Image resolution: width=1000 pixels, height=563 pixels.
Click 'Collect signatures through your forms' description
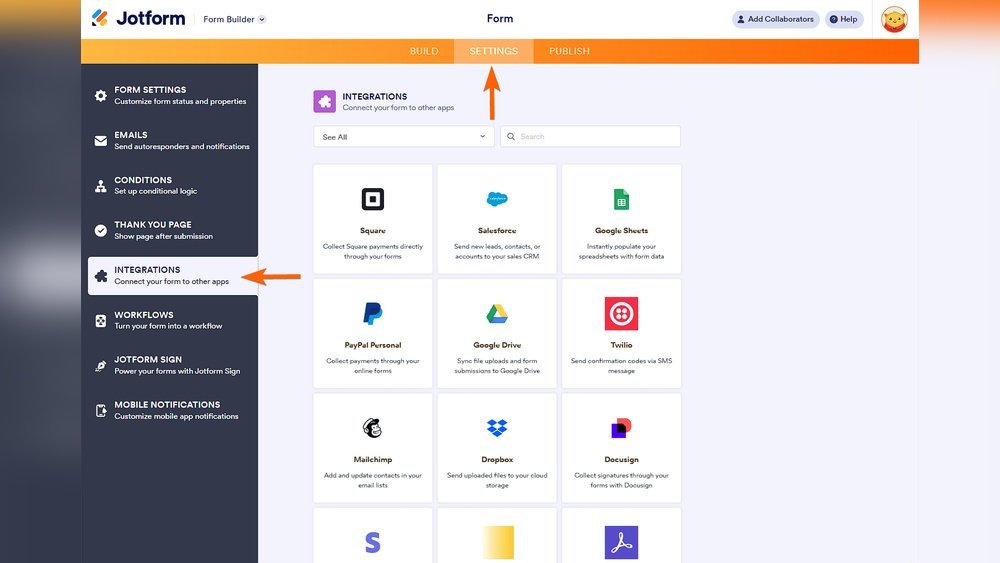point(621,480)
